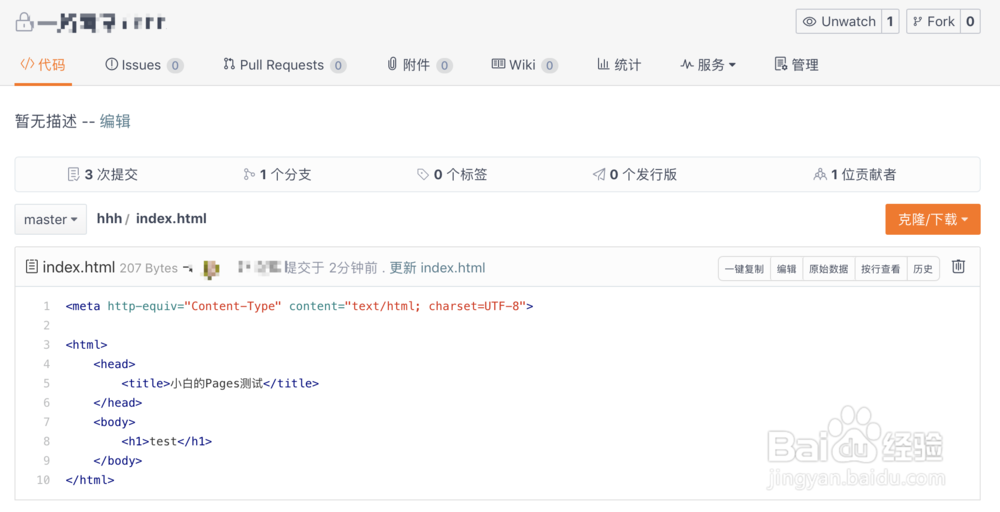Screen dimensions: 1000x512
Task: Click the paper plane releases icon
Action: 599,175
